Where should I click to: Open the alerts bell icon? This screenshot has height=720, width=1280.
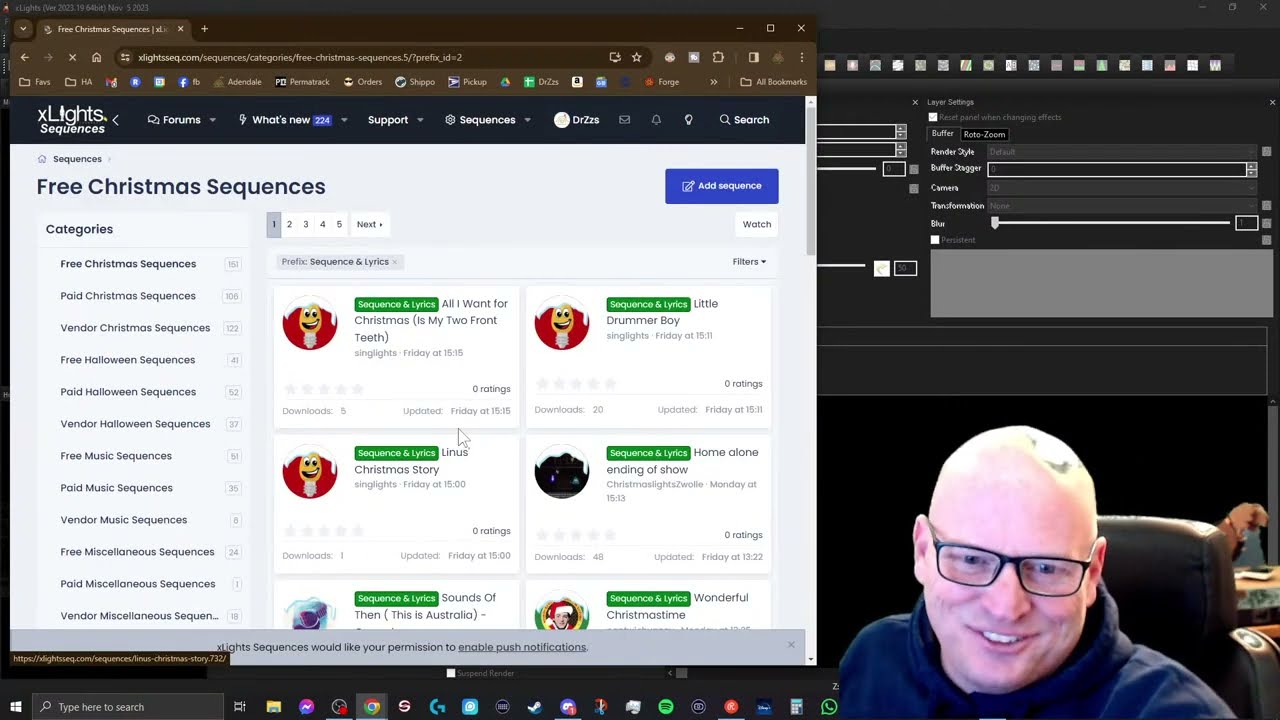pos(656,120)
